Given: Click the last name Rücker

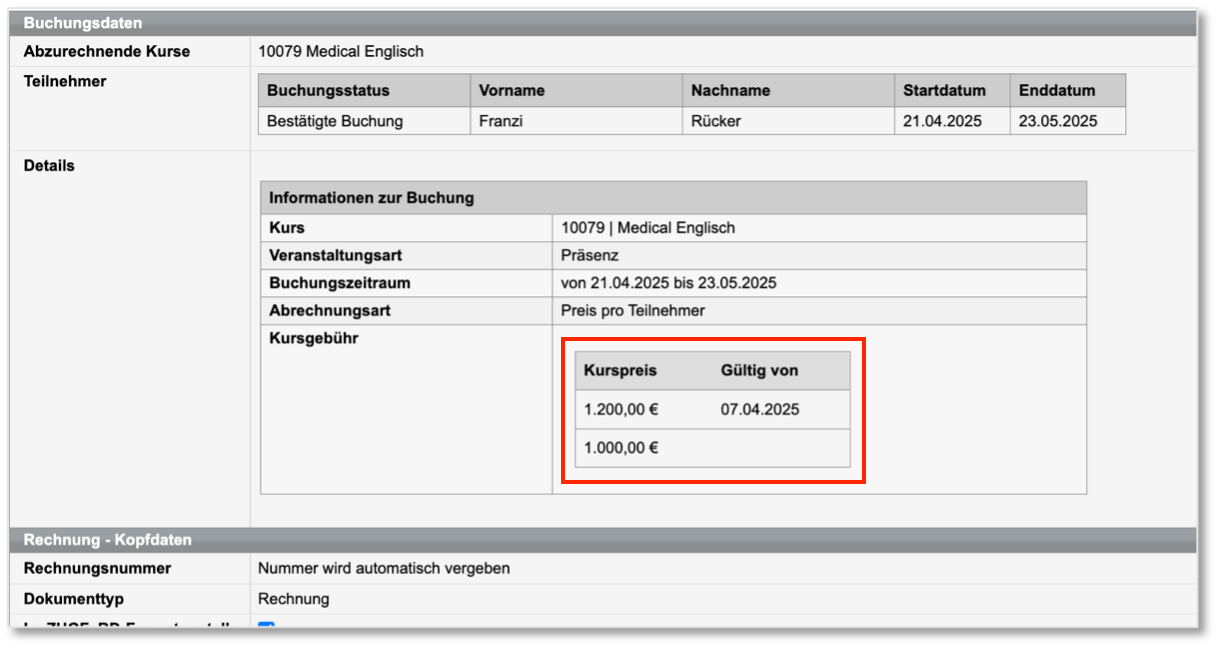Looking at the screenshot, I should [x=716, y=121].
